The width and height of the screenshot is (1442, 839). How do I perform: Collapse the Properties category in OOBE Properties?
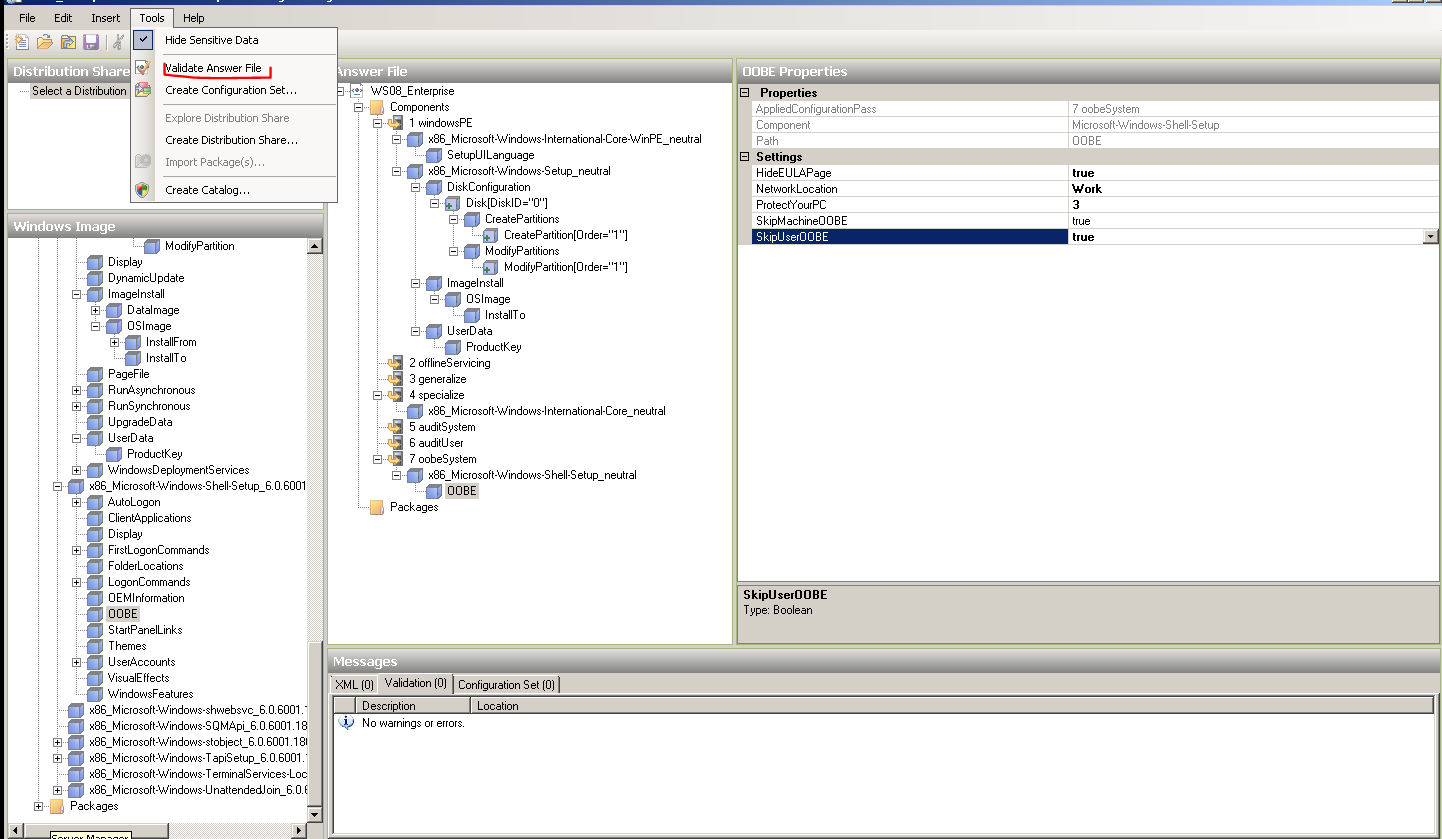tap(745, 93)
